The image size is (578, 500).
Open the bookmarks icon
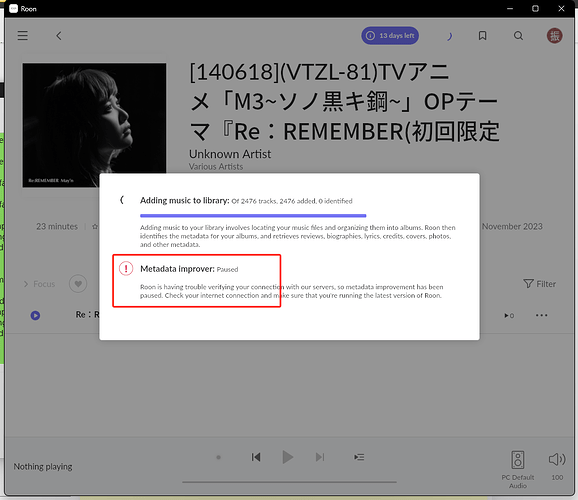click(482, 36)
